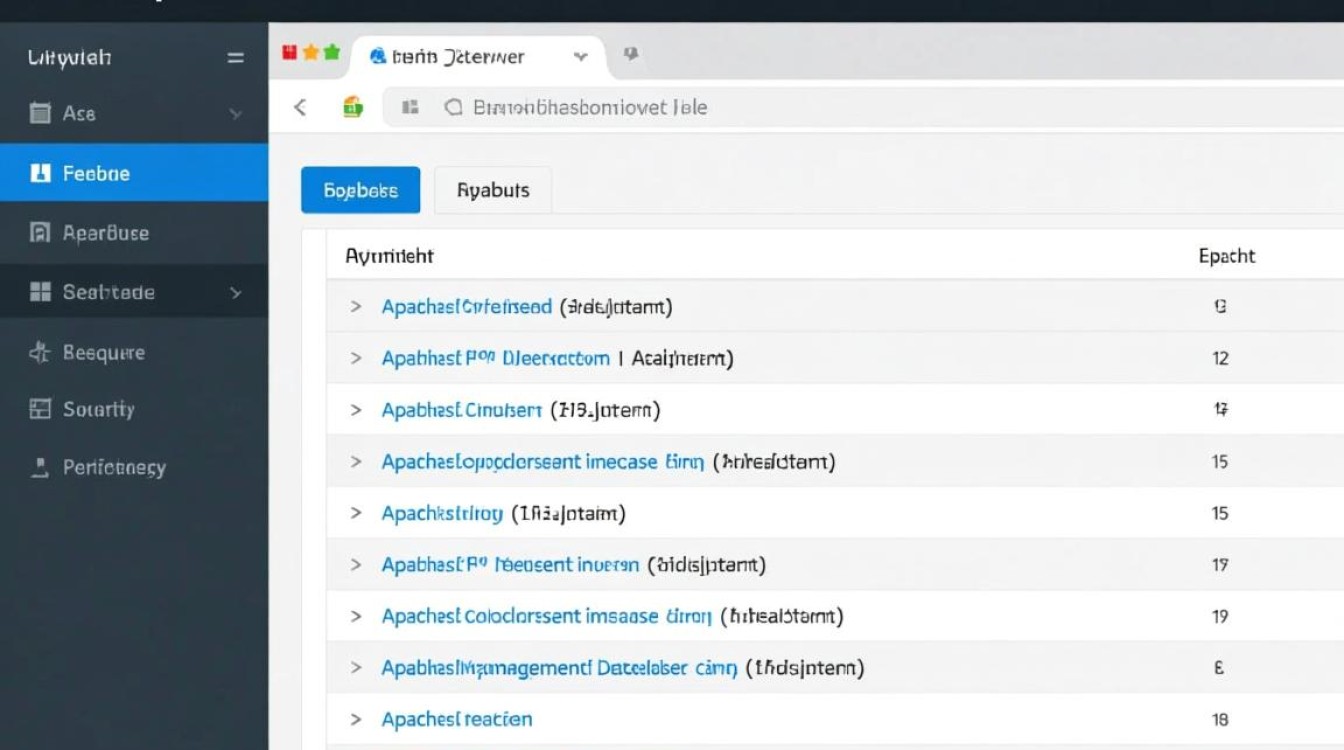Click the Beequre sidebar icon
1344x750 pixels.
(x=40, y=352)
